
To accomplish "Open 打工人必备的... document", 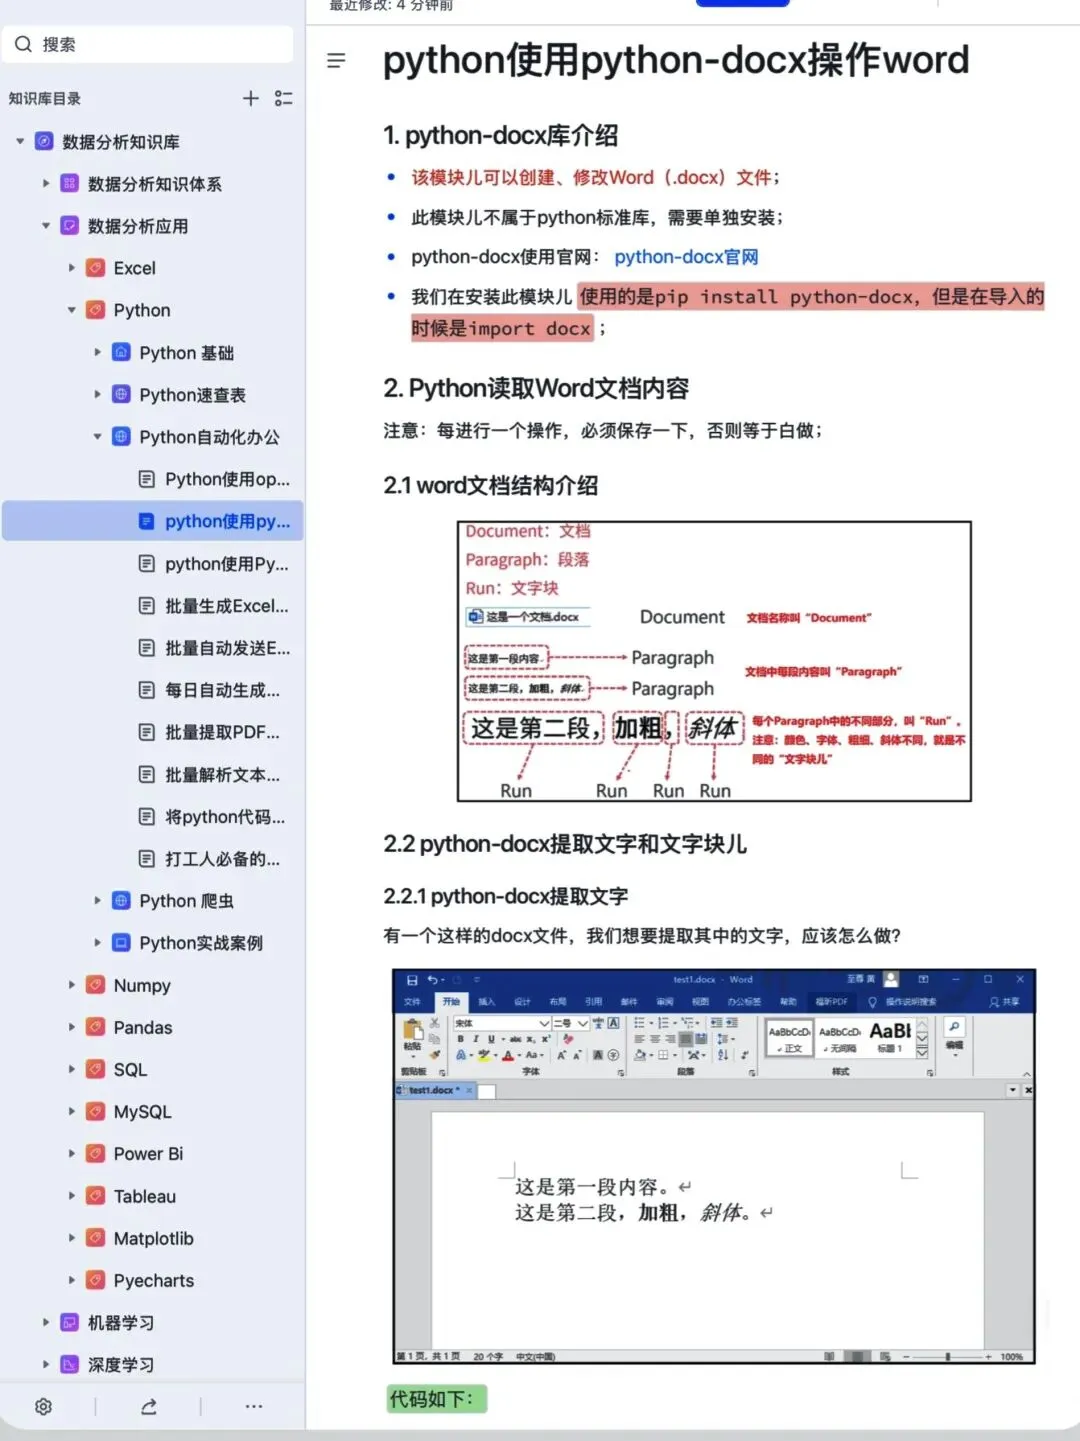I will pyautogui.click(x=210, y=859).
